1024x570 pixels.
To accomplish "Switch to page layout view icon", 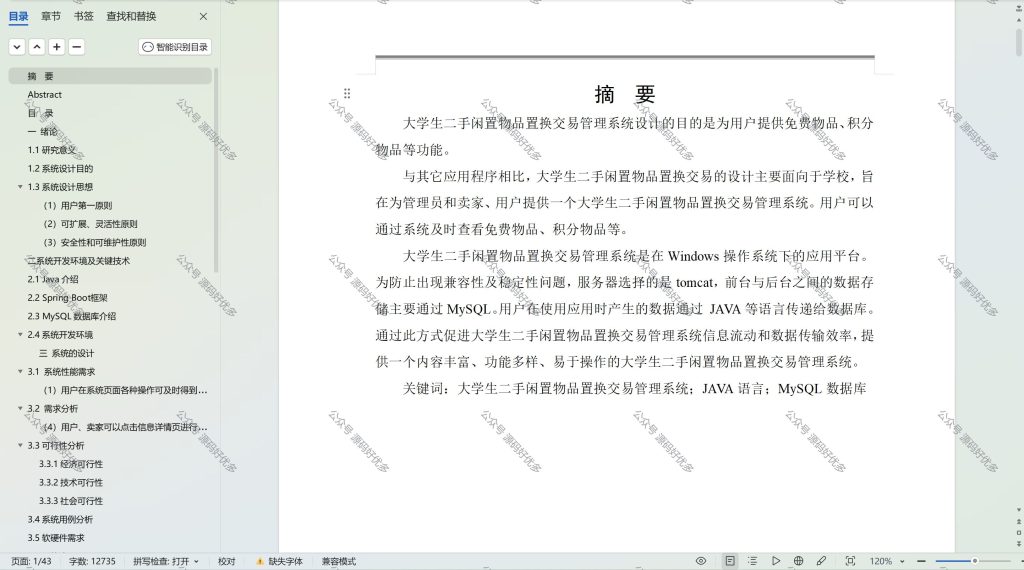I will (x=729, y=561).
